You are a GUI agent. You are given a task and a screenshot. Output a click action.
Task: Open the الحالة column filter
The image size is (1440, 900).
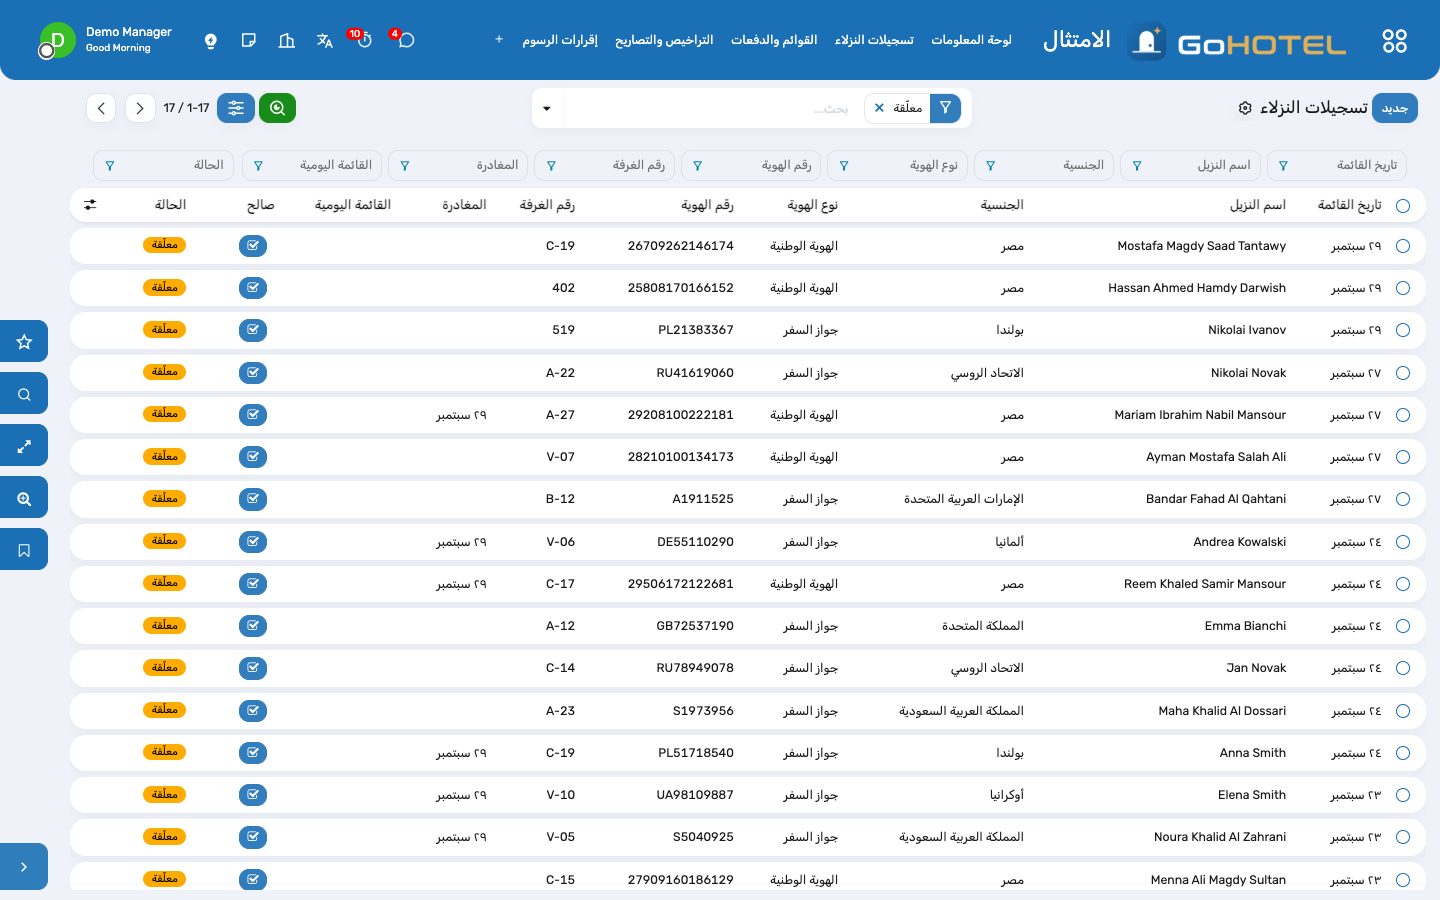164,165
